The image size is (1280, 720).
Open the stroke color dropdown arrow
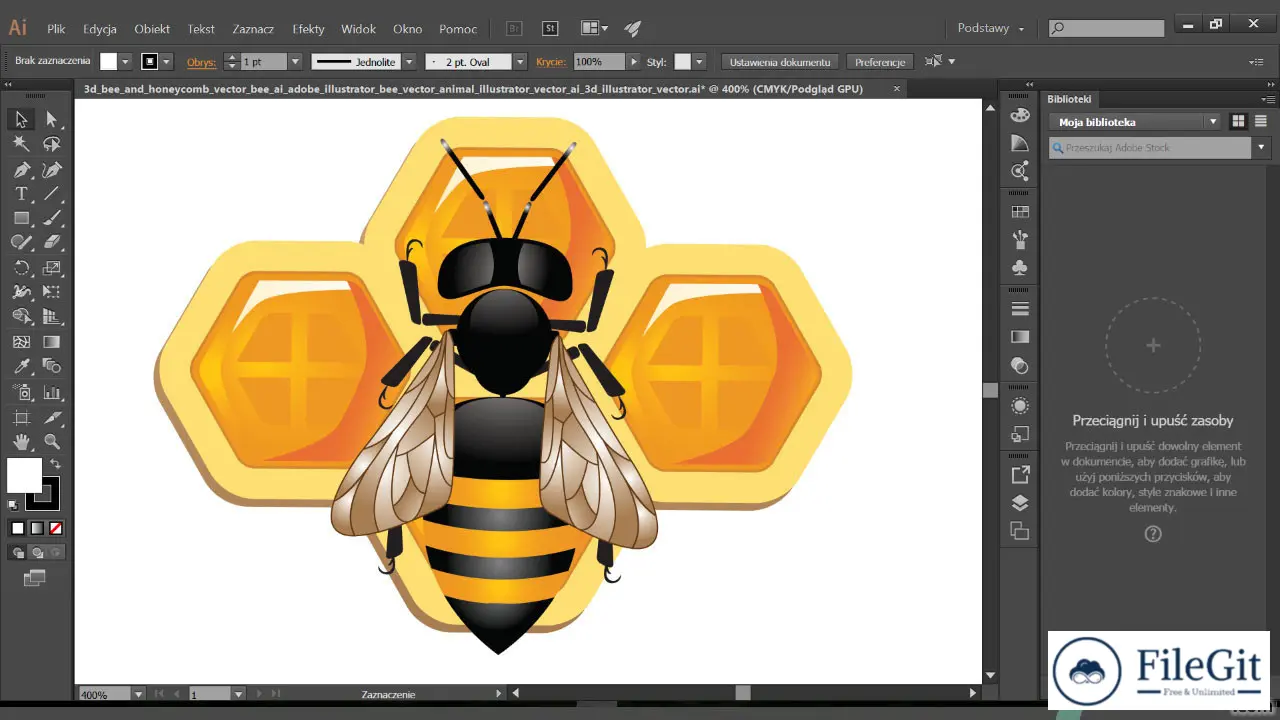coord(167,62)
